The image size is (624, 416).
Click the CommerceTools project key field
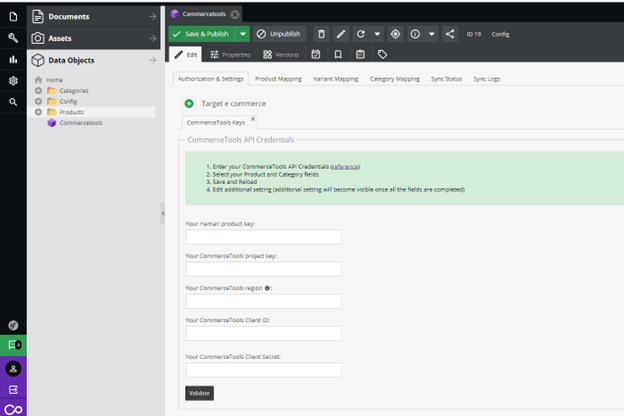click(x=263, y=269)
